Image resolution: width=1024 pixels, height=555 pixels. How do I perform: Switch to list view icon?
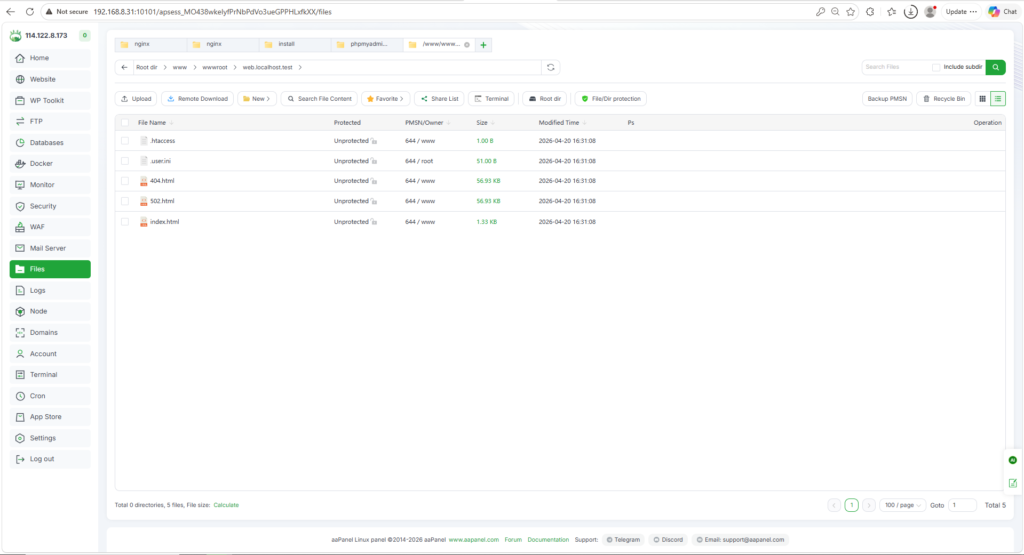998,99
